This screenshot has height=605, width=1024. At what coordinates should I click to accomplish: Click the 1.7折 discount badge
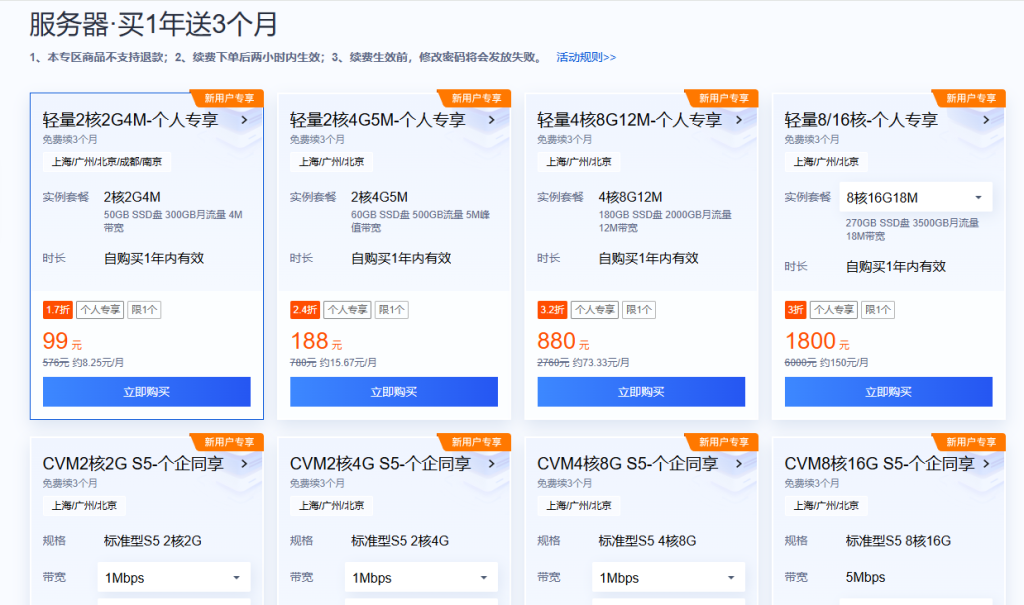click(x=57, y=310)
